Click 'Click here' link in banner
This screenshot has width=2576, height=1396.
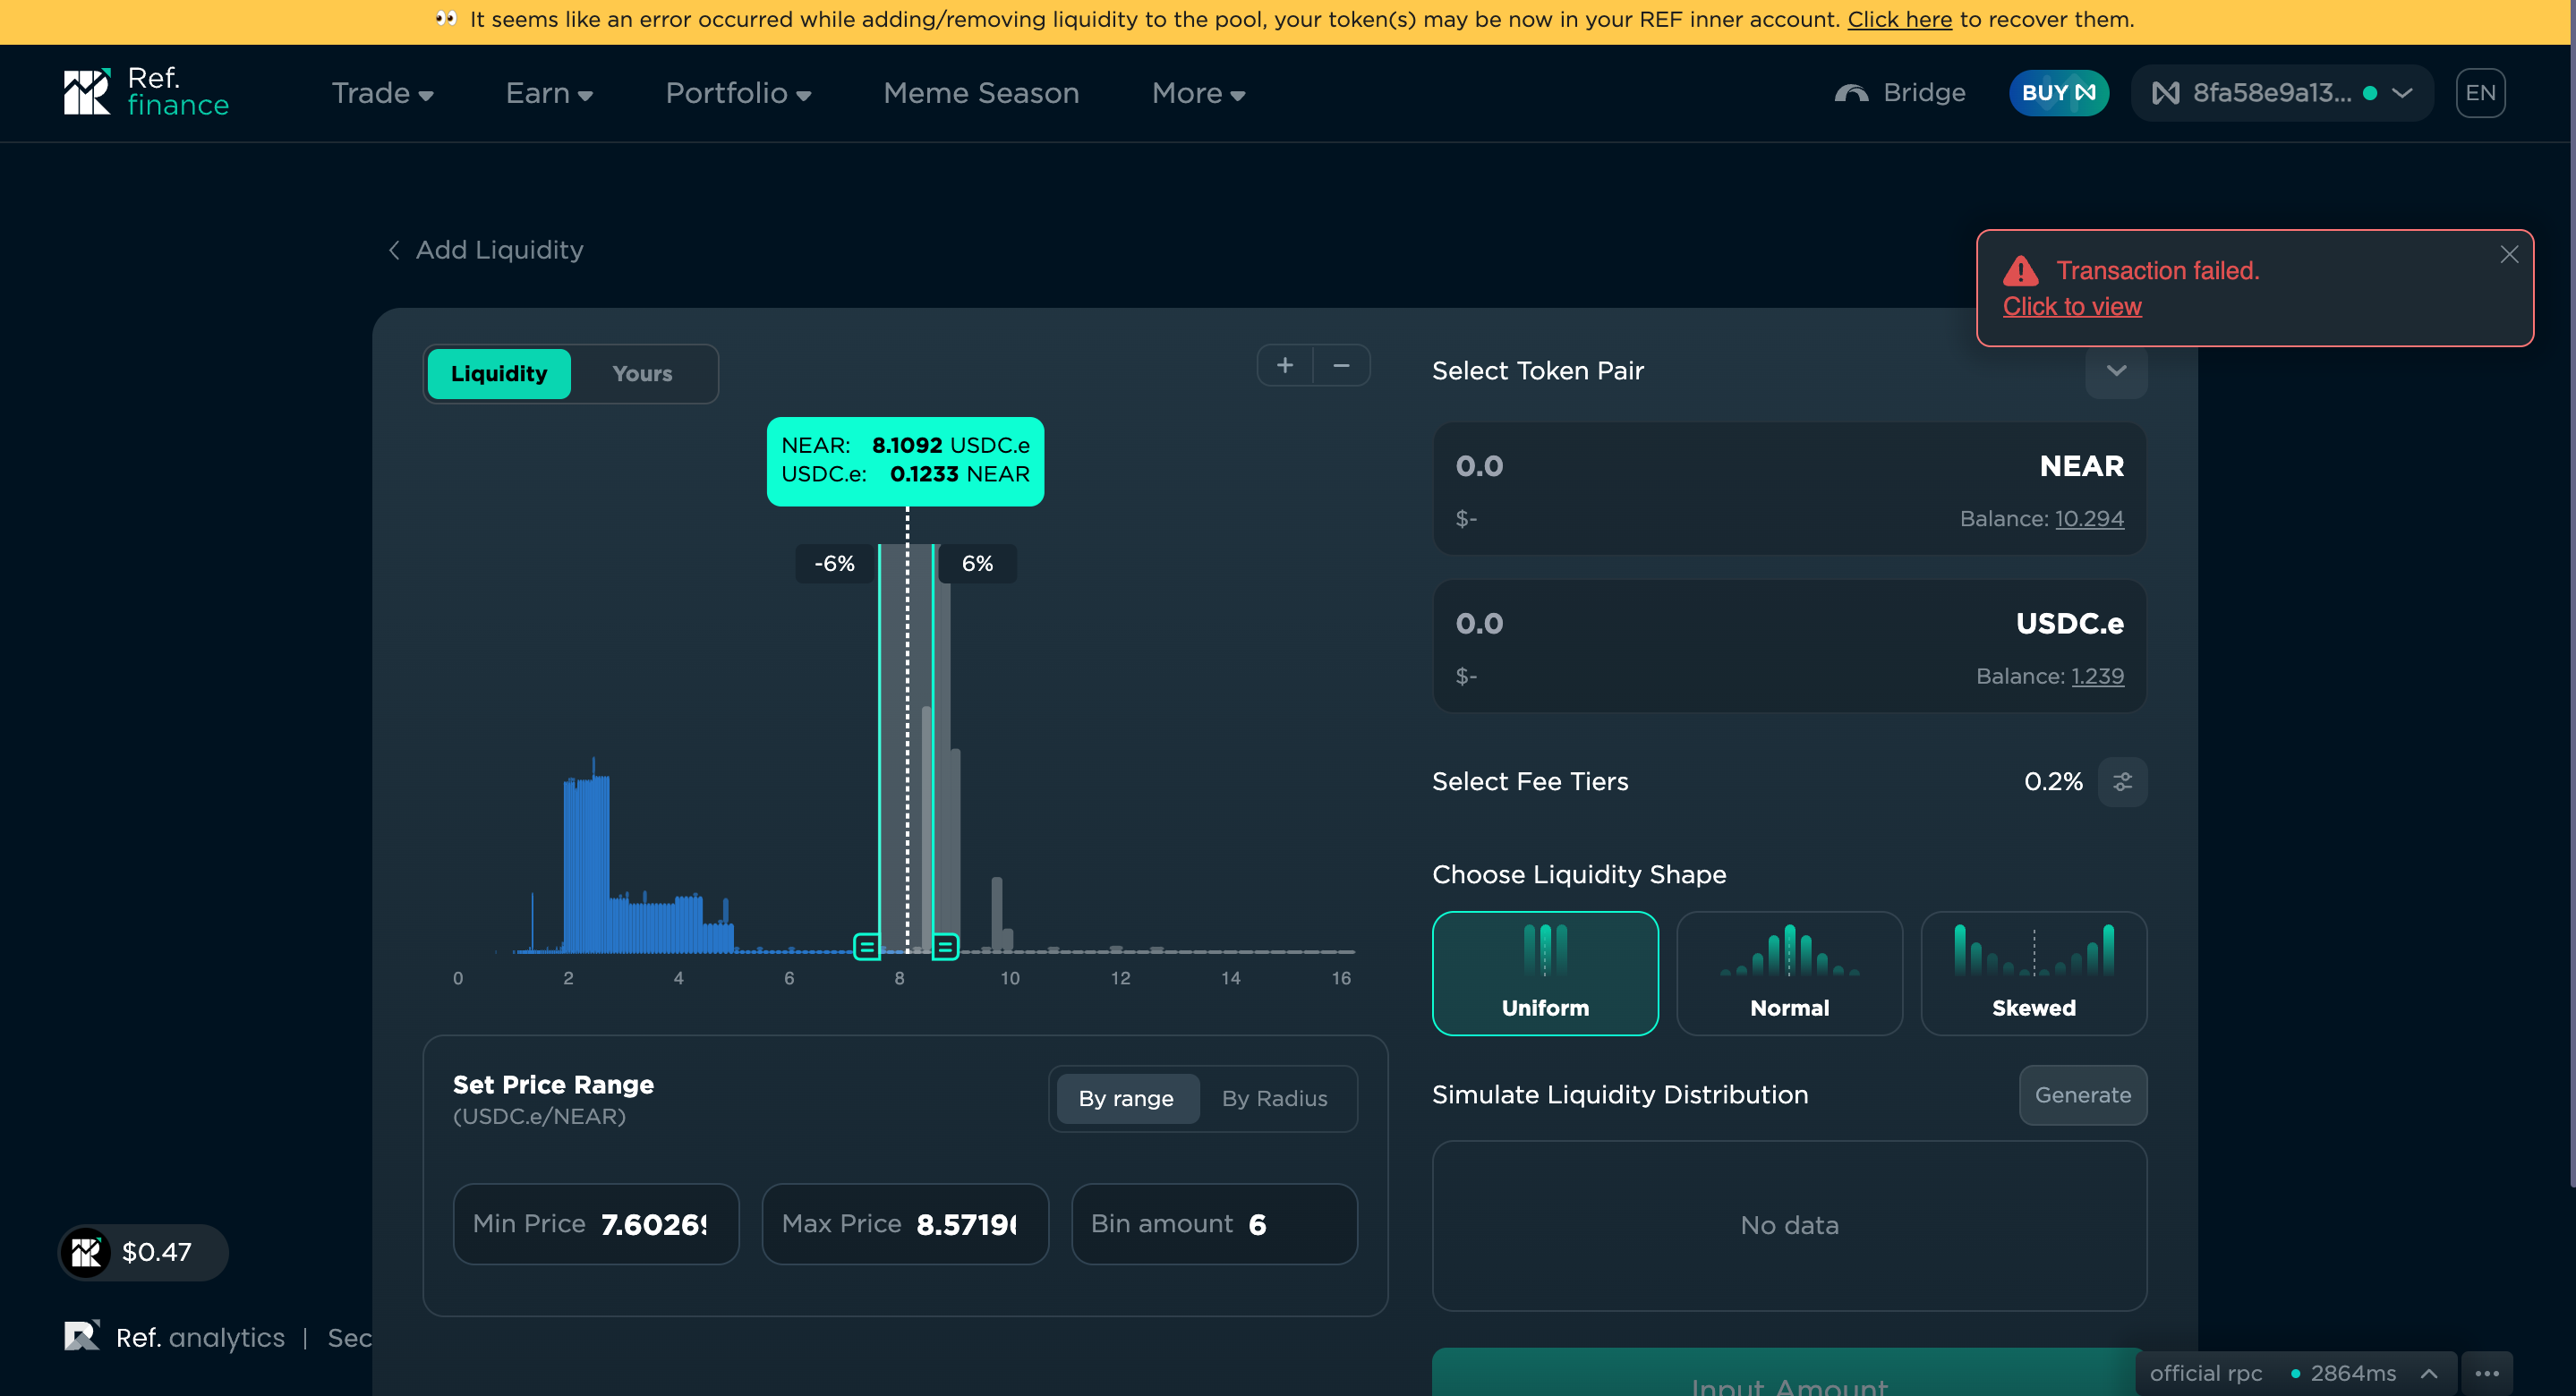(x=1899, y=19)
